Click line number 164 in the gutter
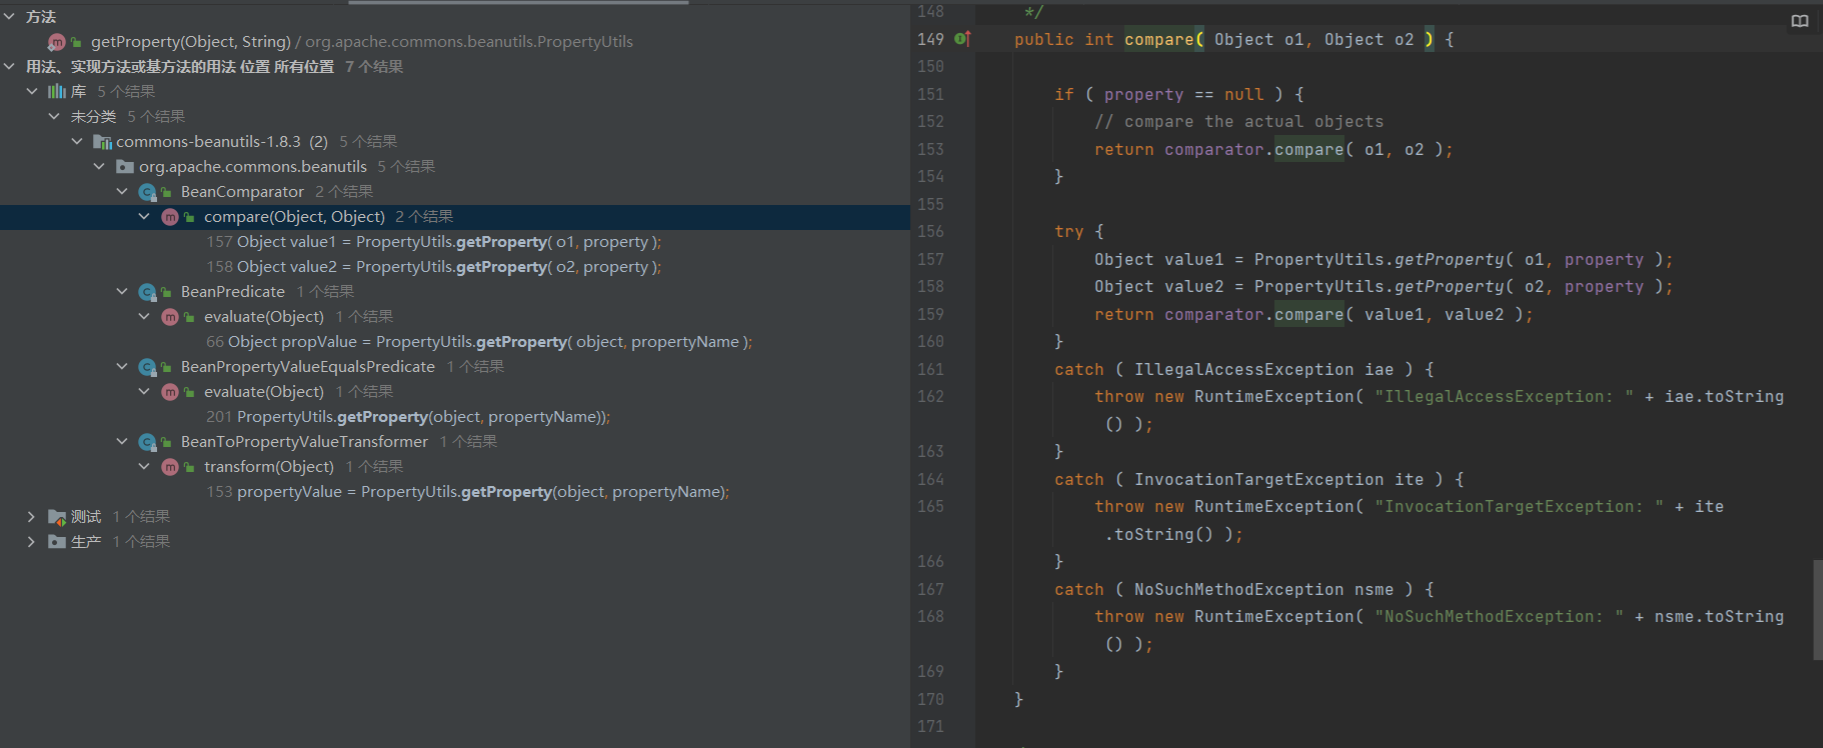The height and width of the screenshot is (748, 1823). 930,479
